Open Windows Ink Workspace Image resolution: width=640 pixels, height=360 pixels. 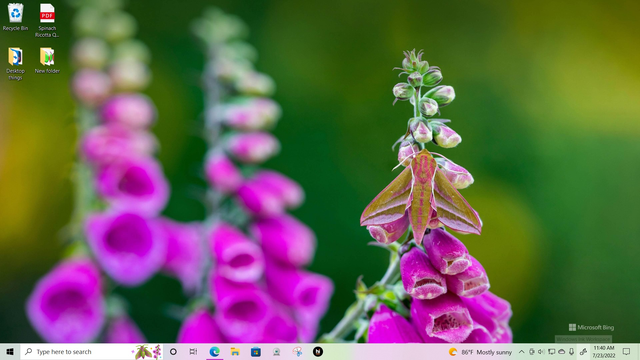(x=583, y=351)
